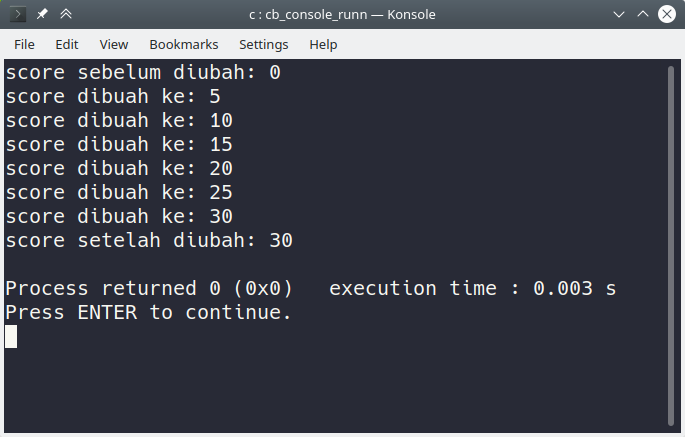Open the Help menu

click(323, 45)
